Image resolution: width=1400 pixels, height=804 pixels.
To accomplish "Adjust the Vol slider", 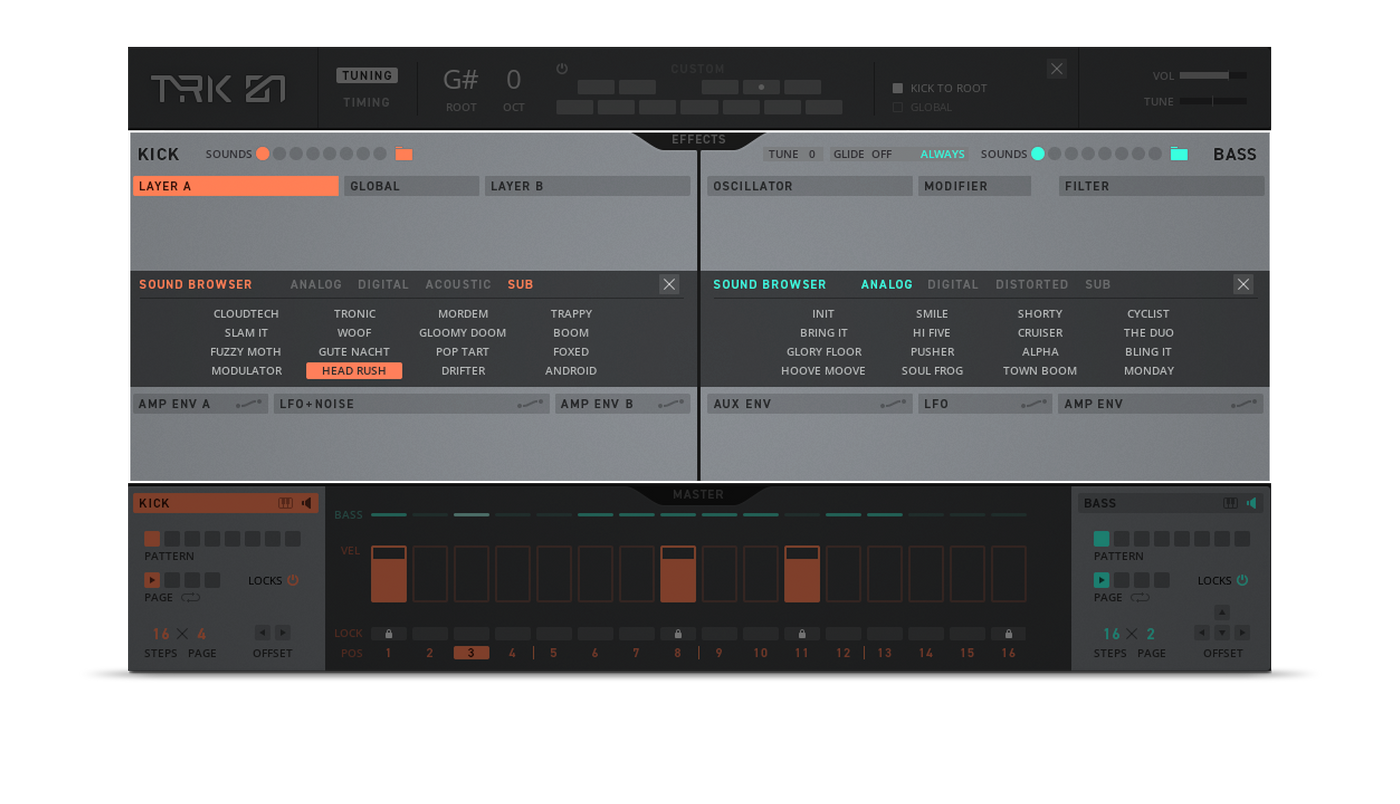I will [x=1213, y=75].
